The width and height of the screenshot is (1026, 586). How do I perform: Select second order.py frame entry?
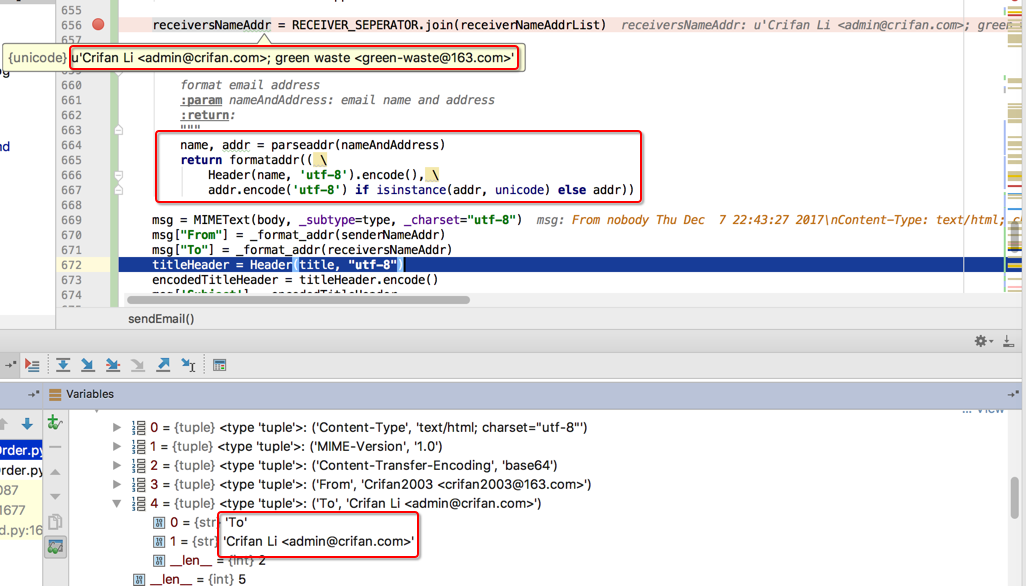click(21, 470)
